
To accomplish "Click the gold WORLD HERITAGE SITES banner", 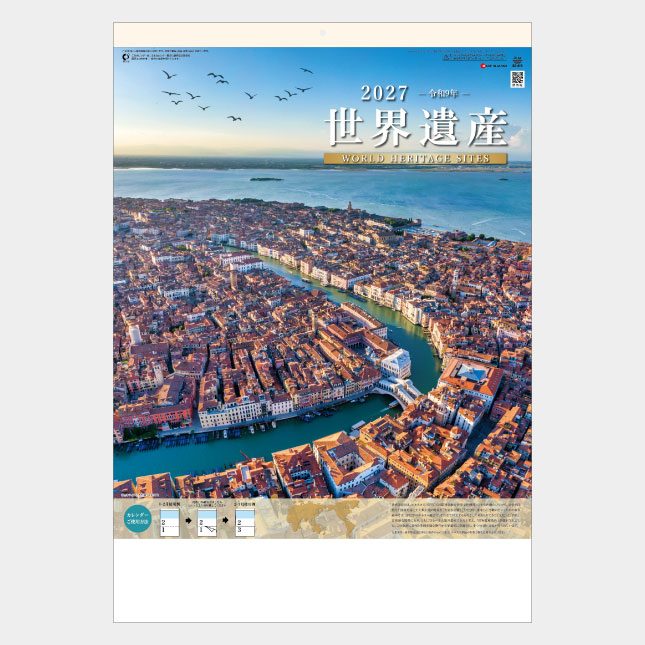I will pos(415,158).
